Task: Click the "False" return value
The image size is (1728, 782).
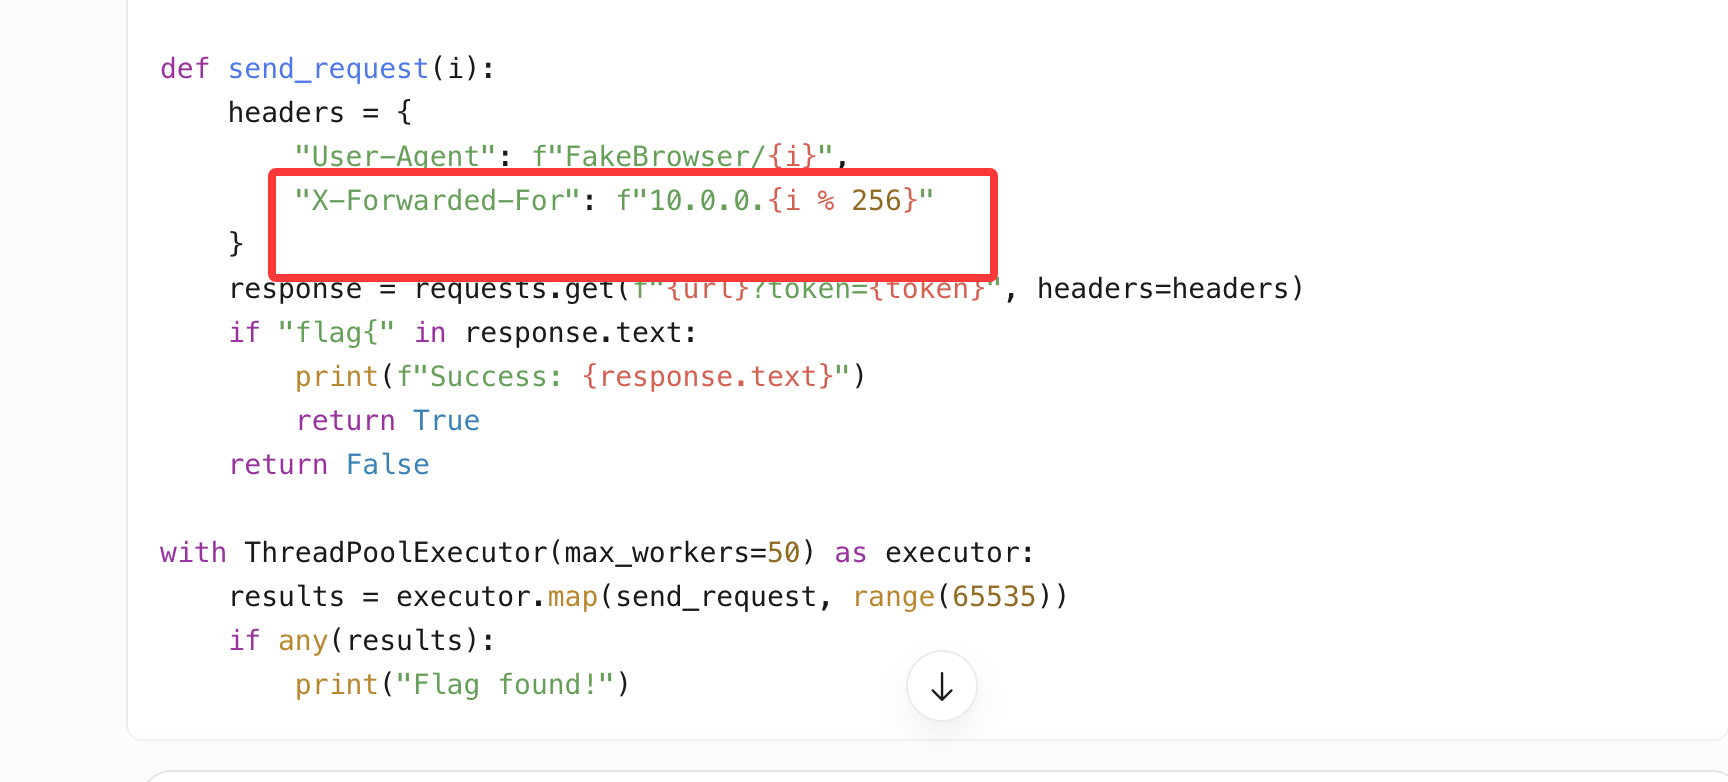Action: point(388,465)
